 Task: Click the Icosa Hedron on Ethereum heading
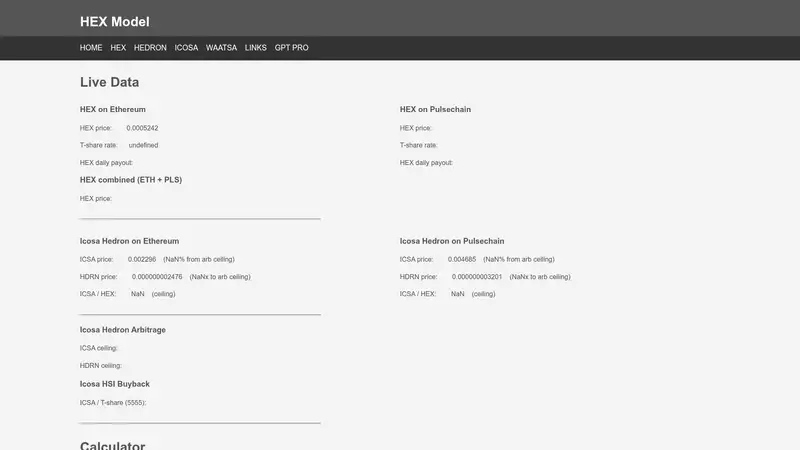[129, 241]
